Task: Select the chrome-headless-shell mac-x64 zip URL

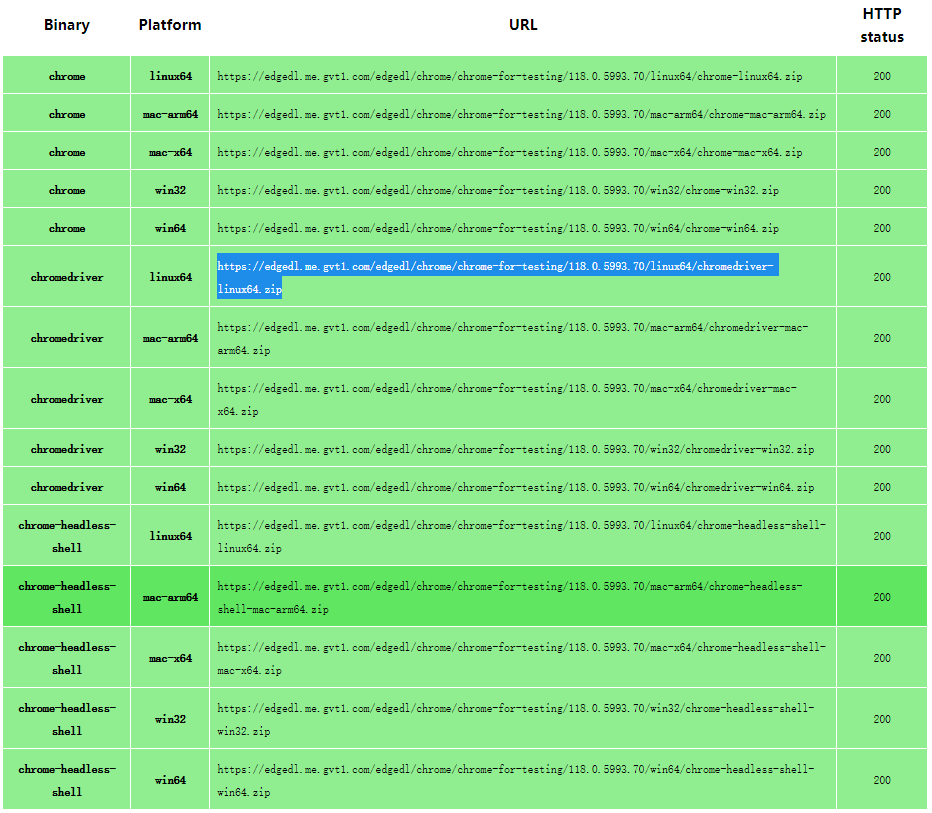Action: click(521, 658)
